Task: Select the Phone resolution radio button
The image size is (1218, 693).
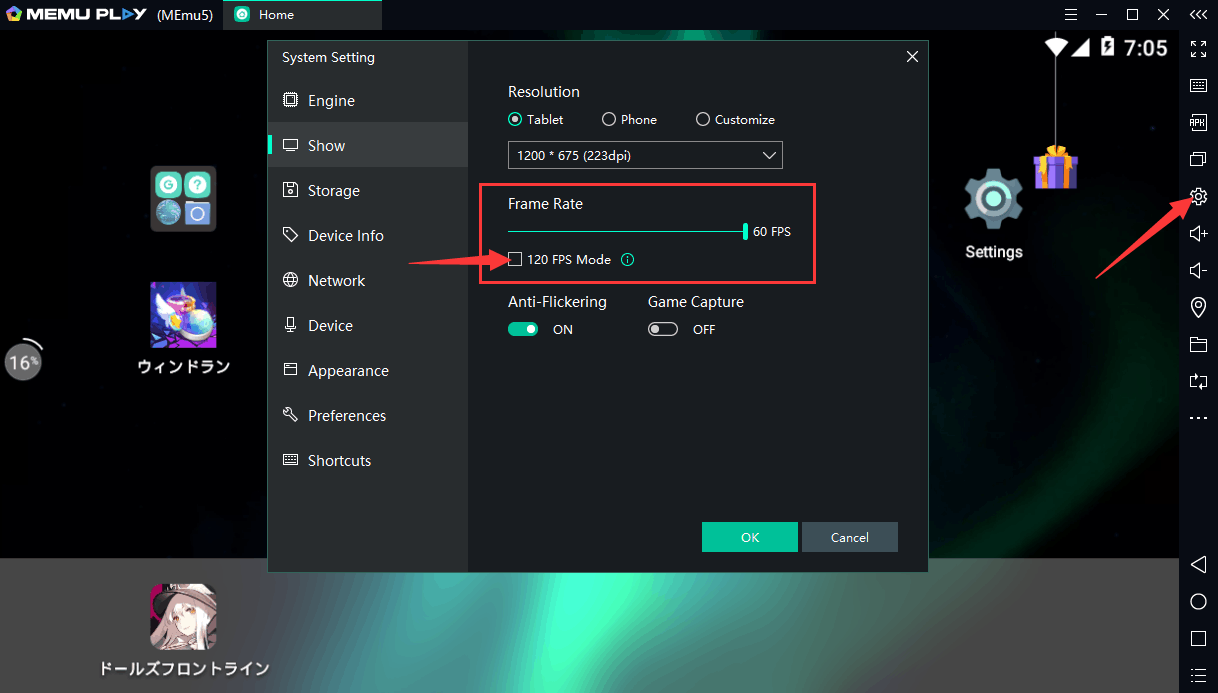Action: point(609,119)
